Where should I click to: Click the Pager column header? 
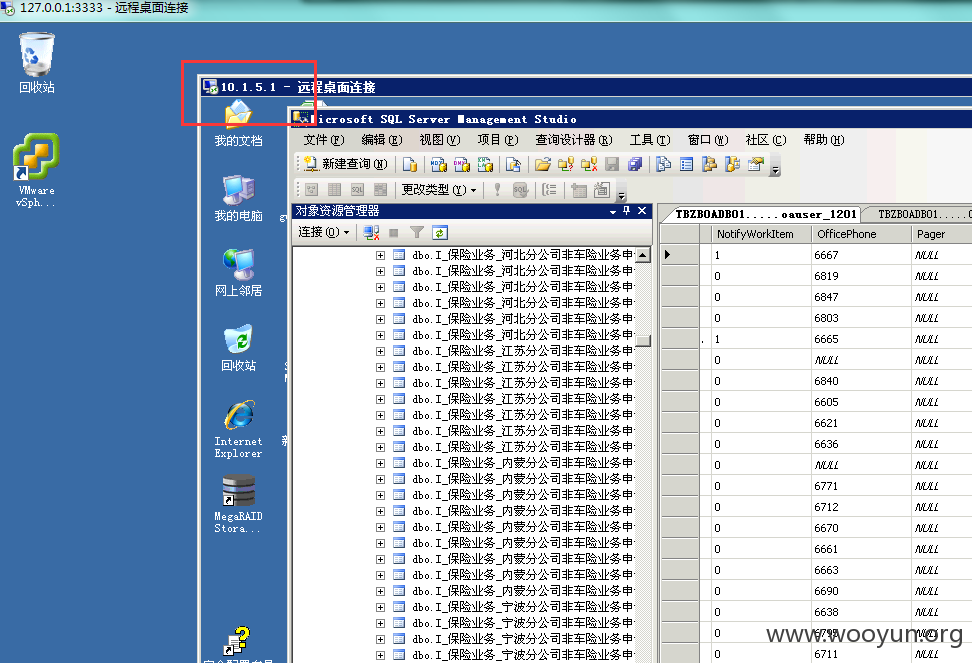point(941,234)
